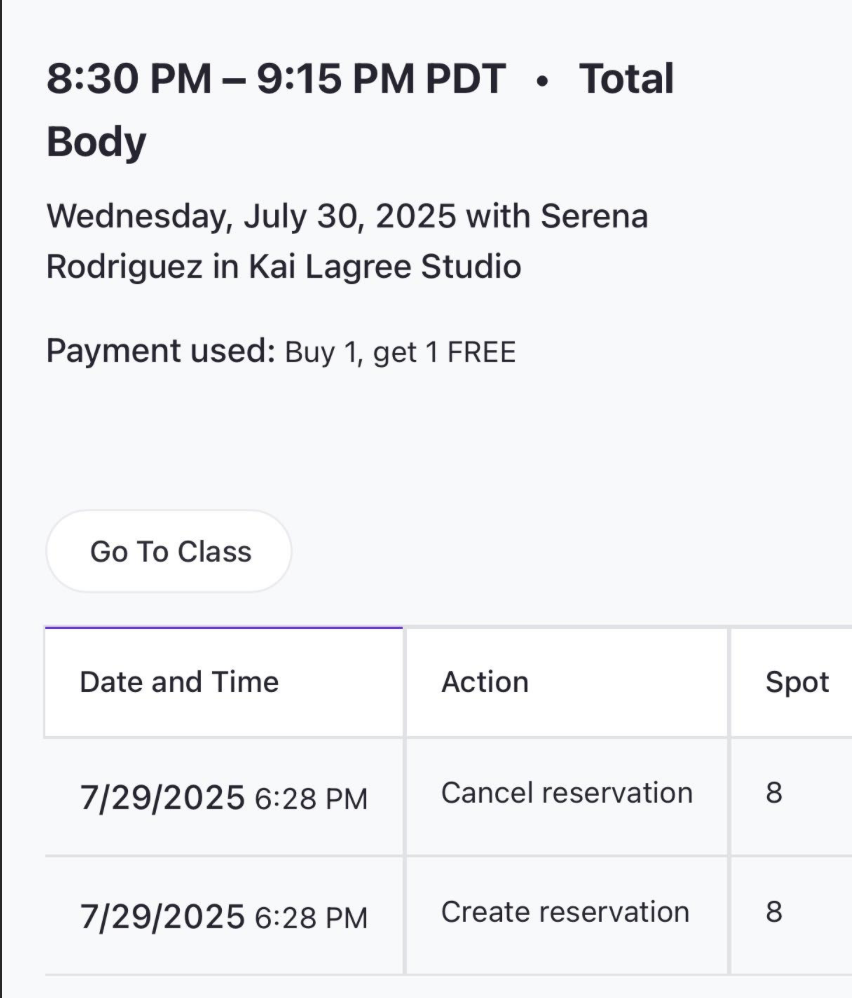Click spot 8 in the Cancel reservation row

(774, 794)
